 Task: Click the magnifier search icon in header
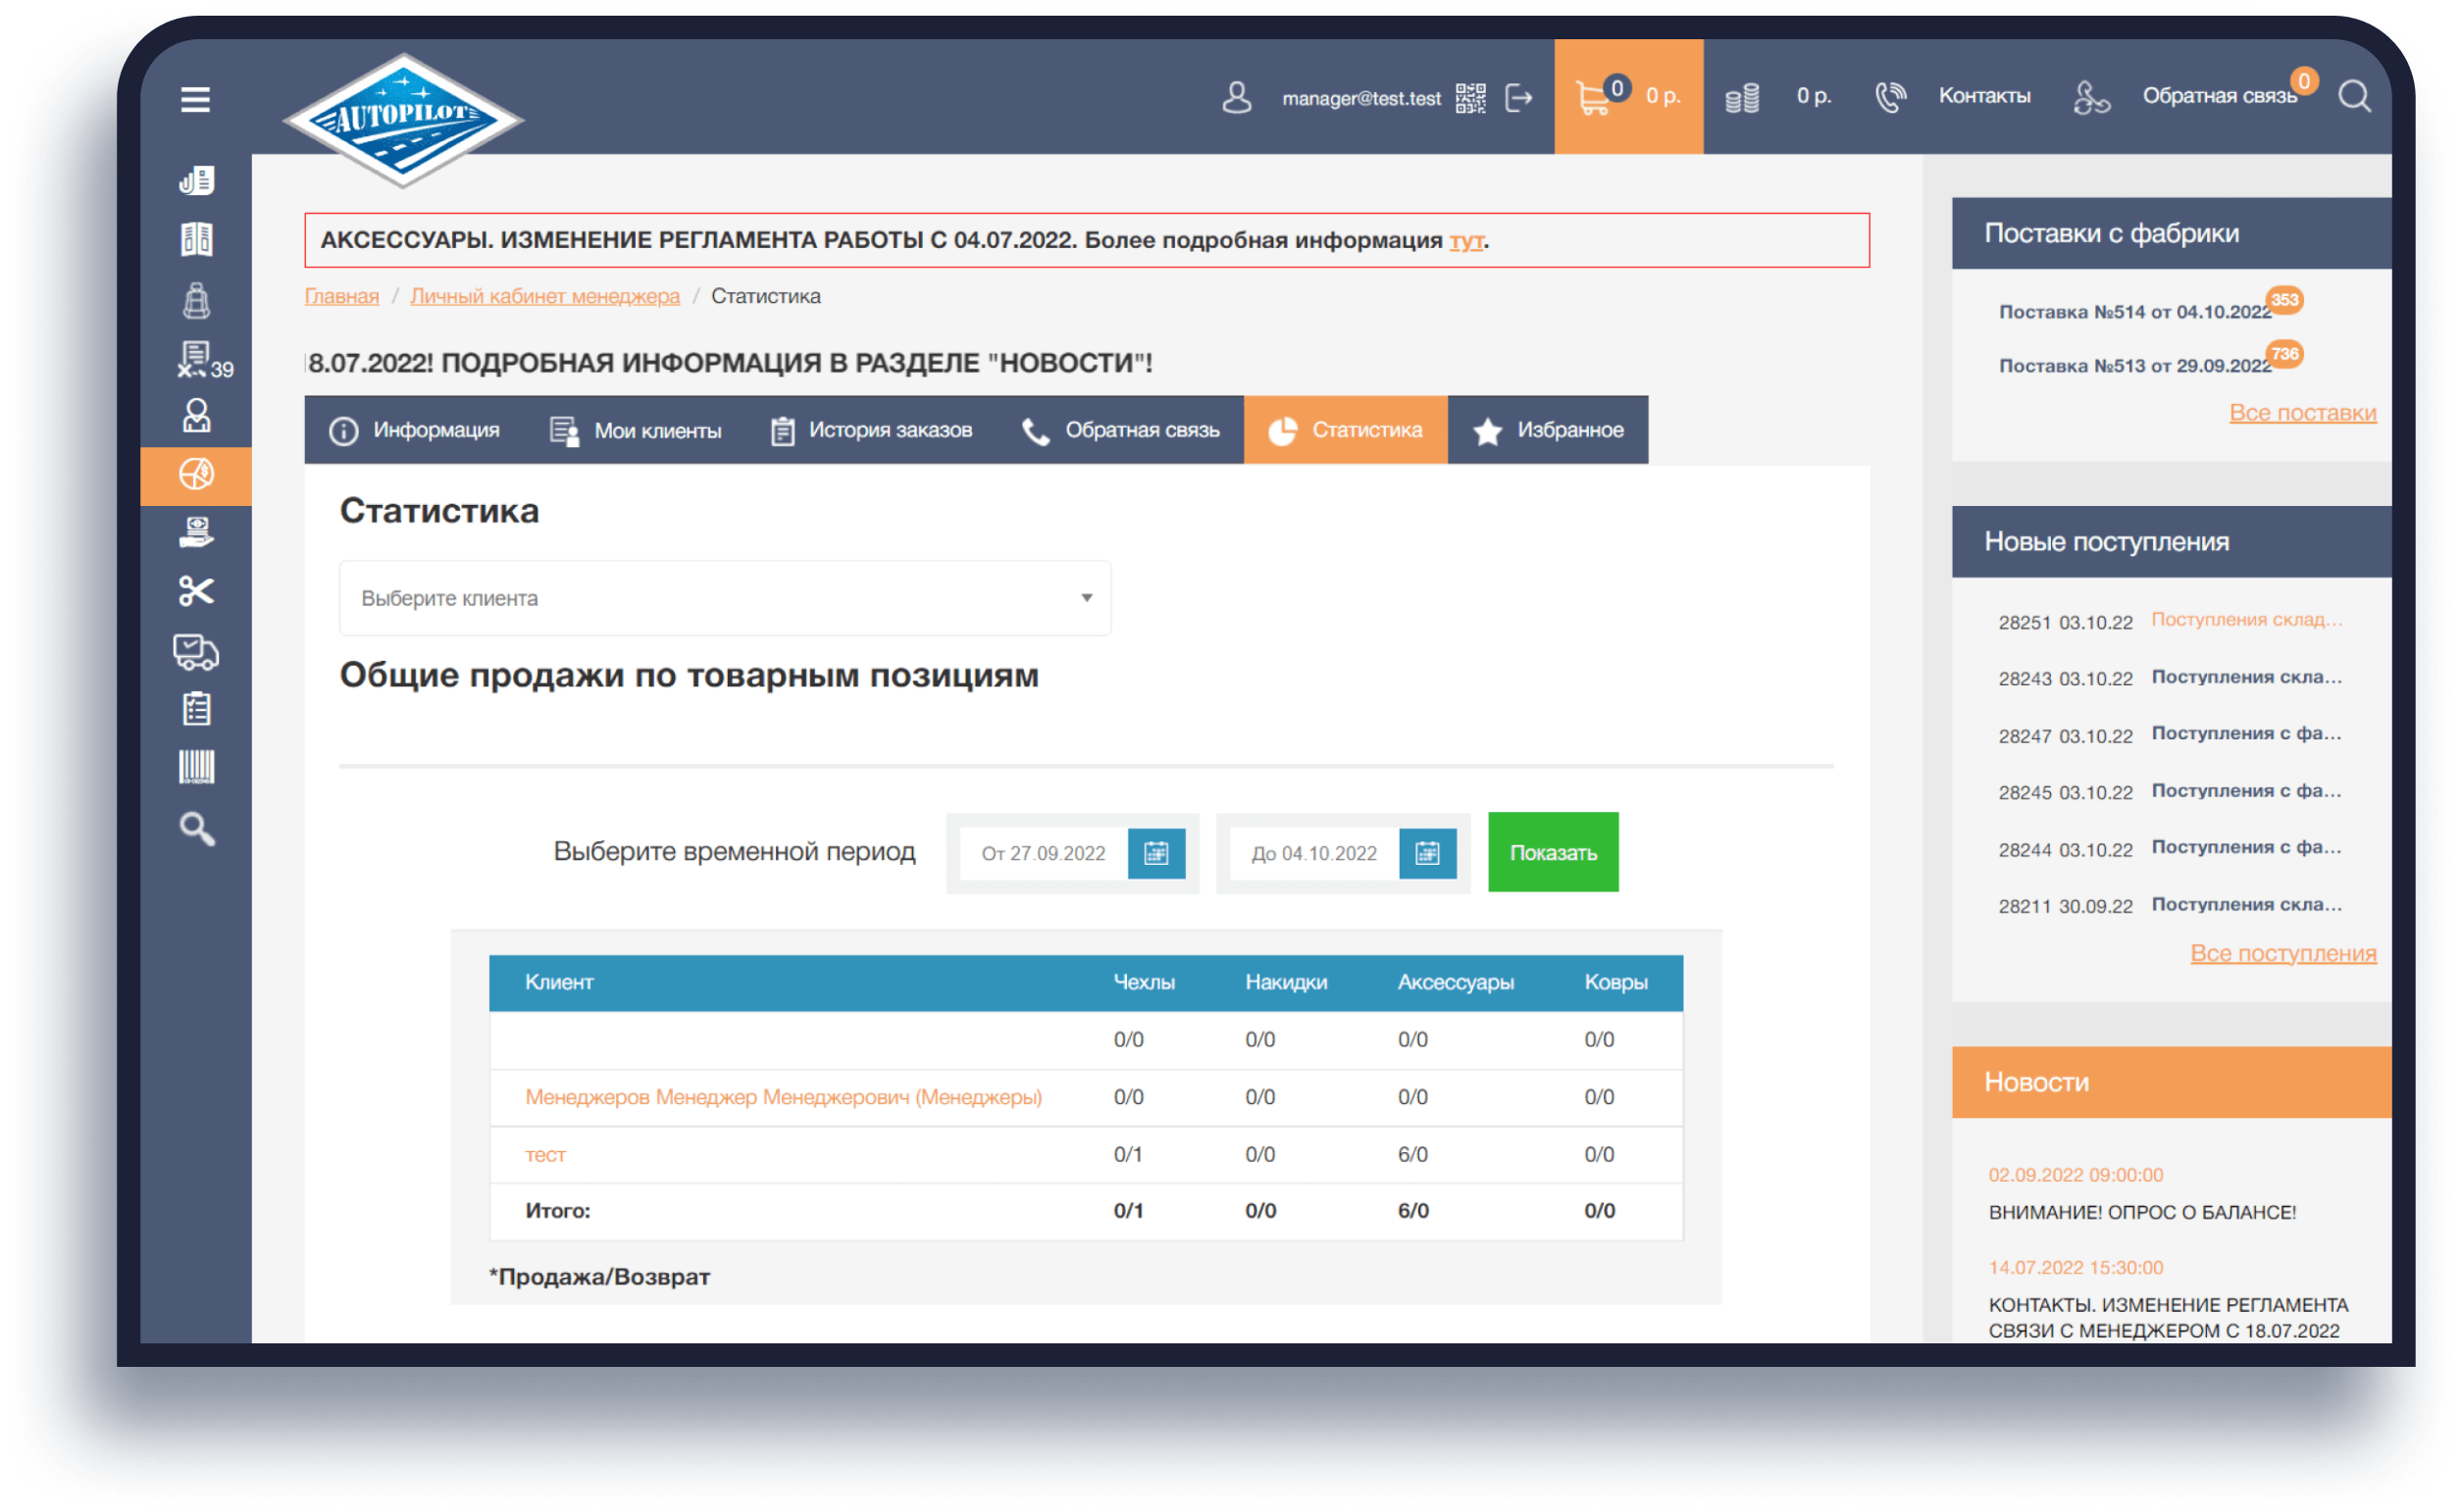point(2354,97)
